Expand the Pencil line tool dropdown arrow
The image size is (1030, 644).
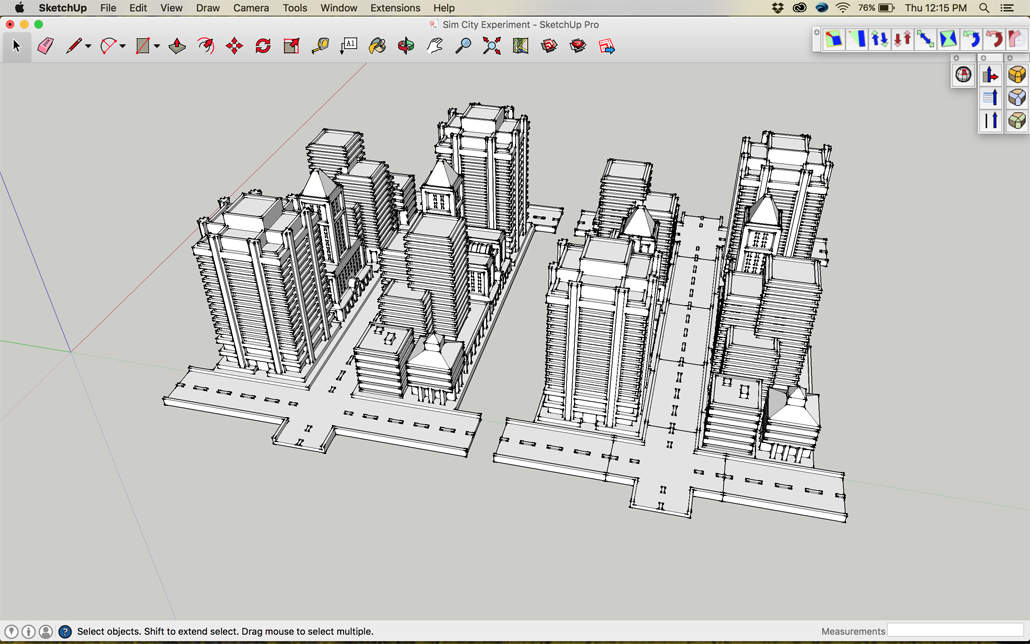[x=88, y=47]
